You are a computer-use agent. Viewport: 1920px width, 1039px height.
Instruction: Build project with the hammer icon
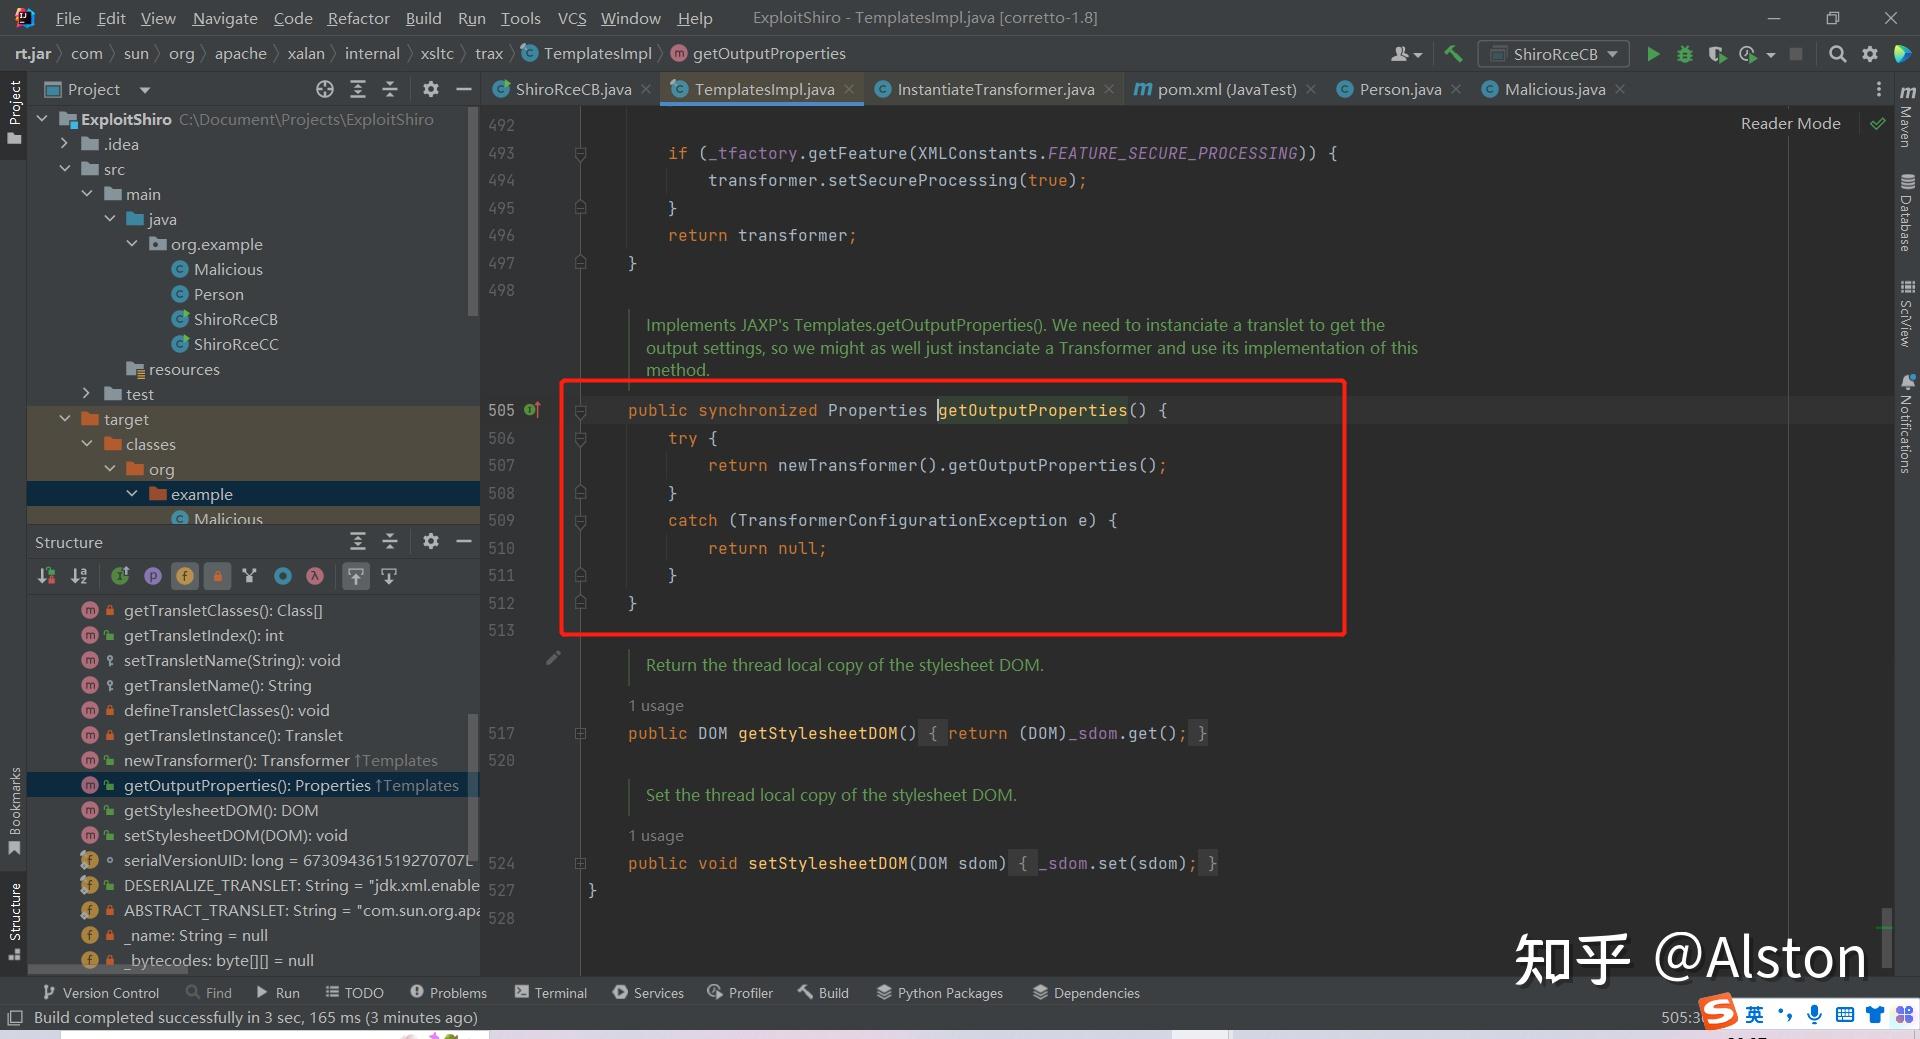1453,54
